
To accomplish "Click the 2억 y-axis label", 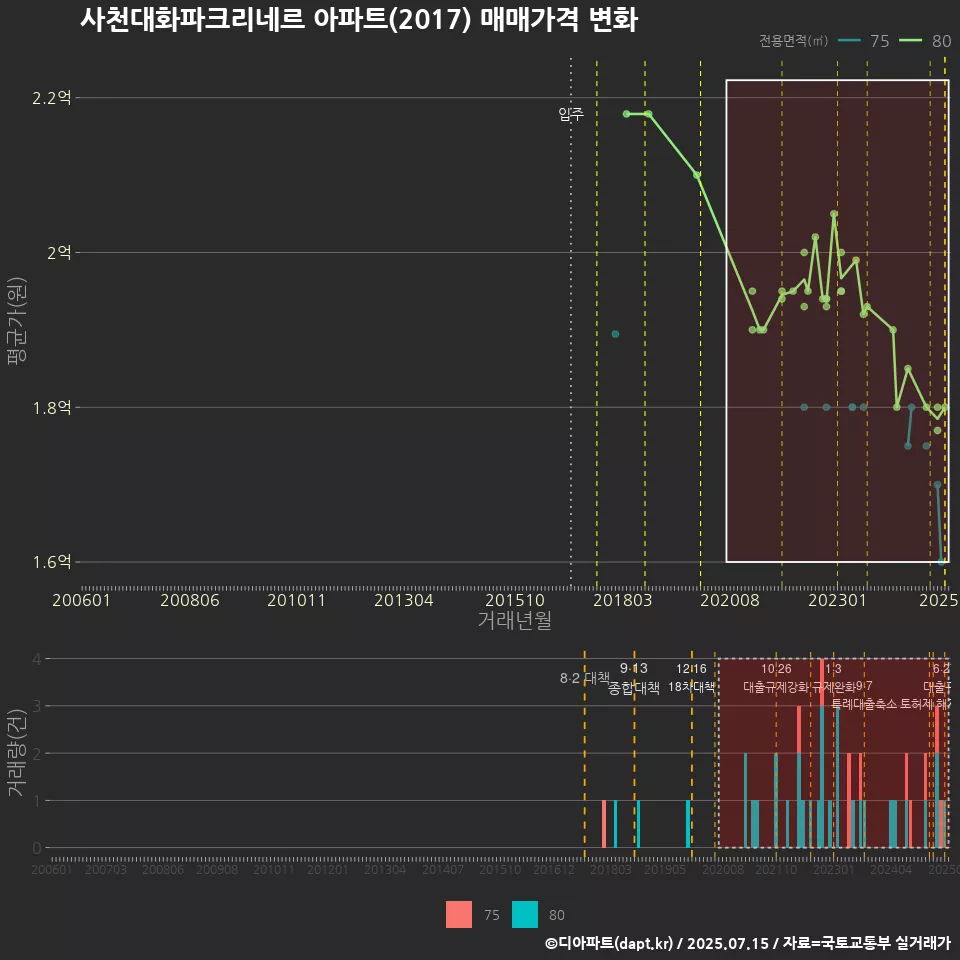I will [59, 252].
